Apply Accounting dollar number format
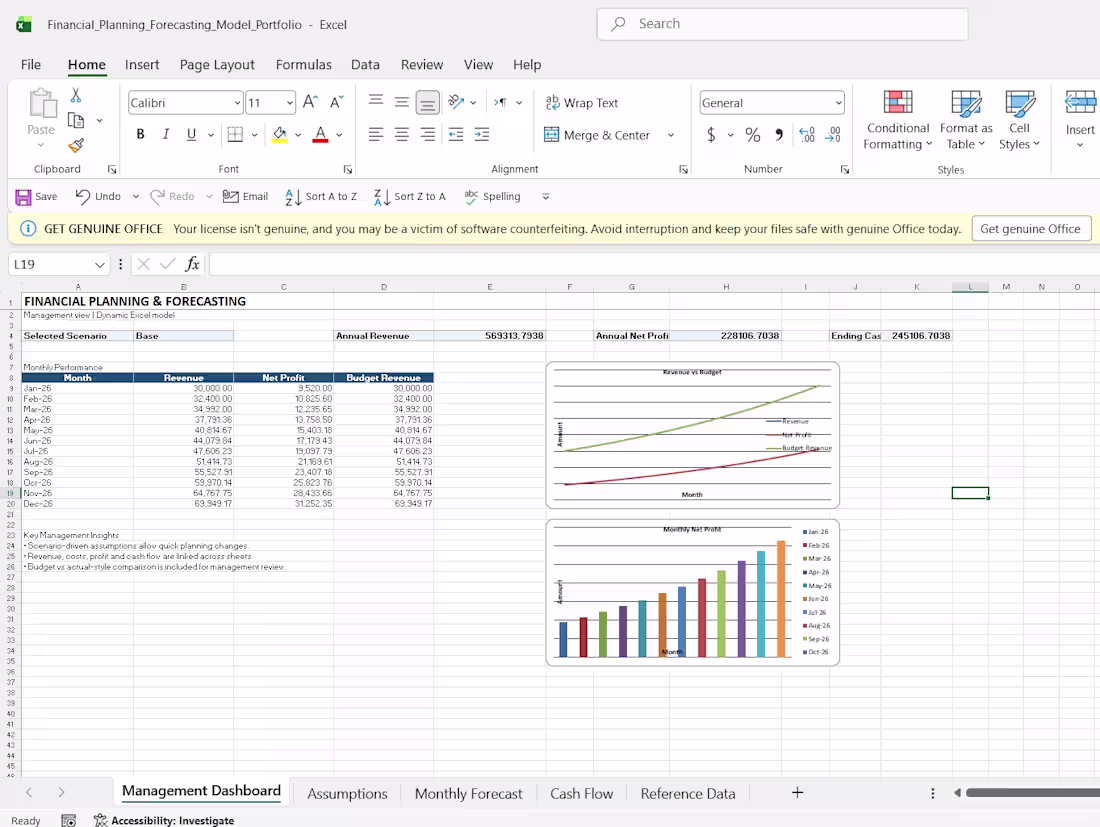Image resolution: width=1100 pixels, height=827 pixels. click(711, 135)
